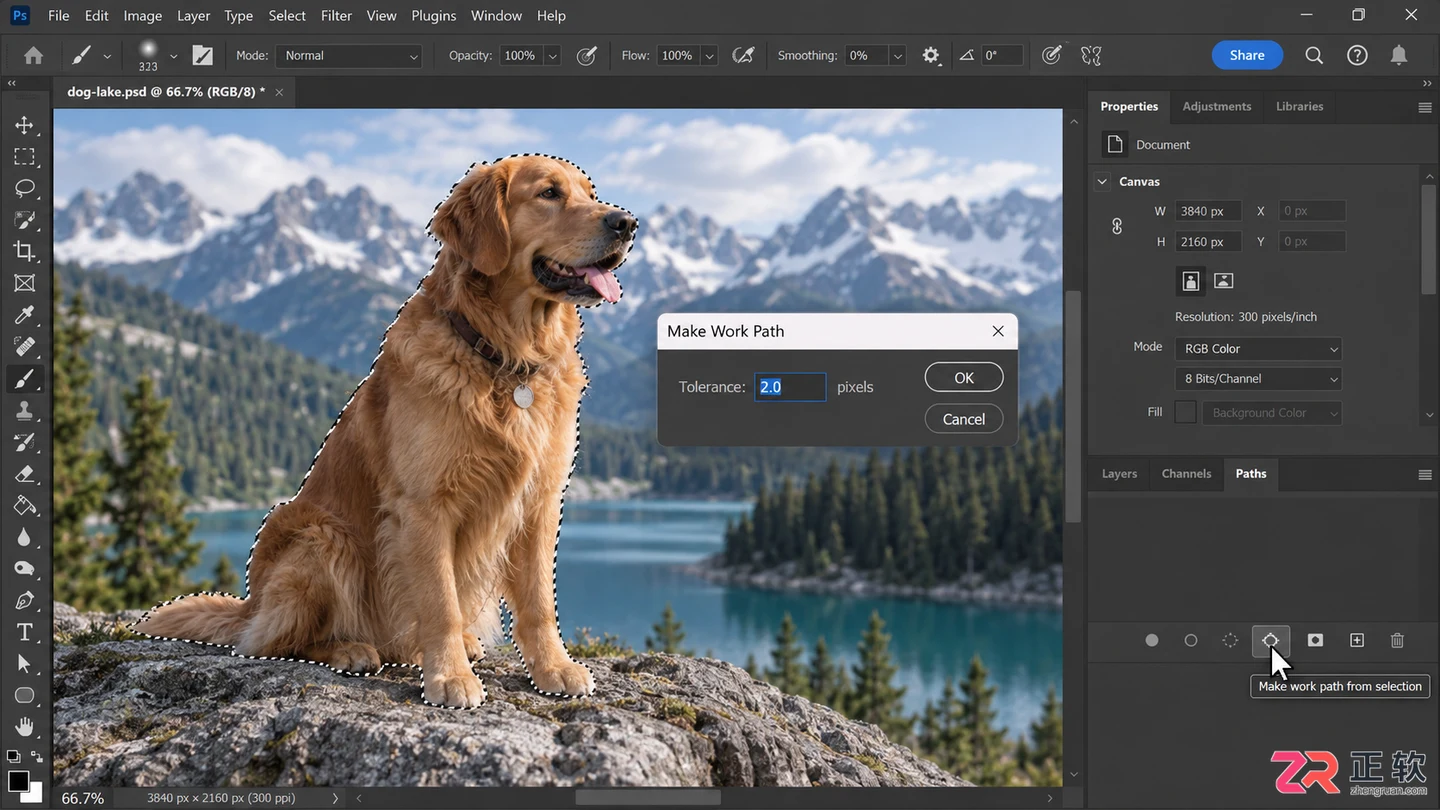The image size is (1440, 810).
Task: Select the Horizontal Type tool
Action: tap(24, 632)
